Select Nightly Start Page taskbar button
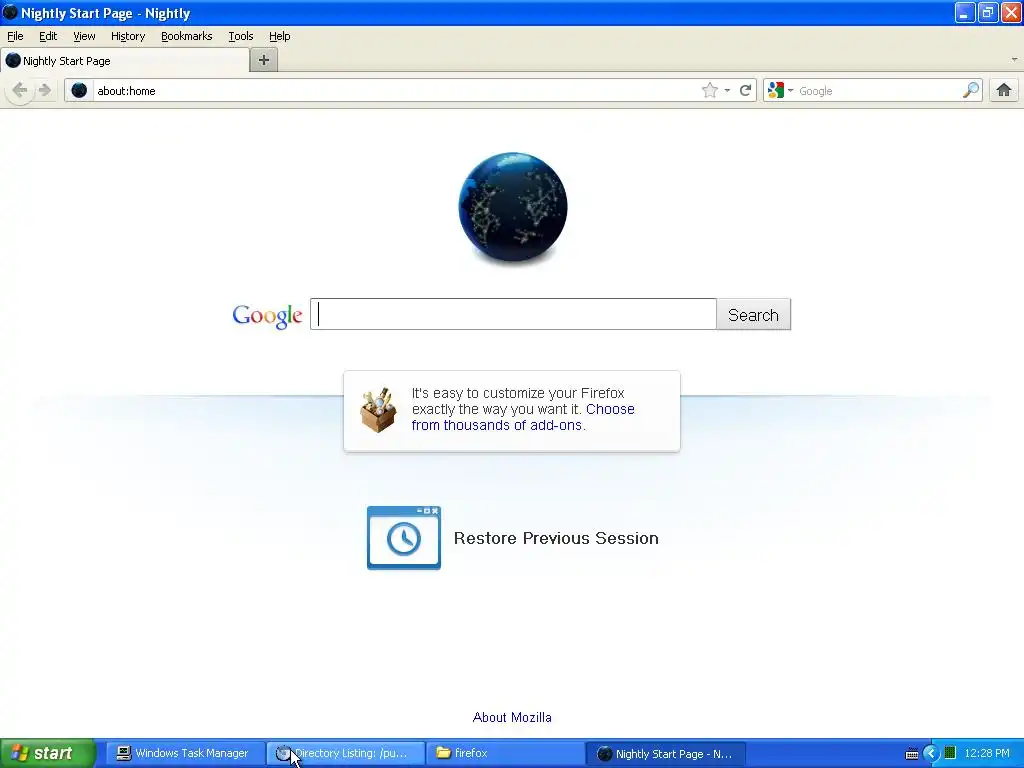The height and width of the screenshot is (768, 1024). pyautogui.click(x=665, y=753)
